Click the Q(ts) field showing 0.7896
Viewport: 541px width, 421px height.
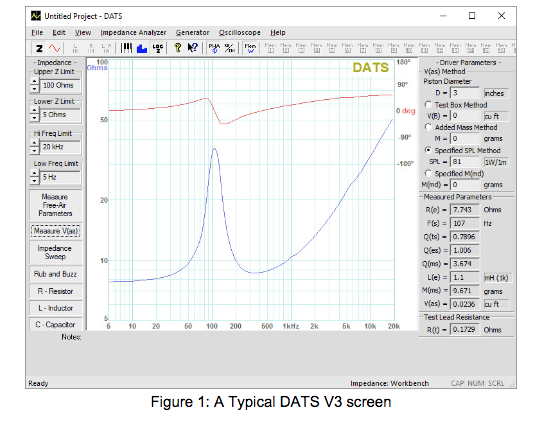click(x=464, y=237)
